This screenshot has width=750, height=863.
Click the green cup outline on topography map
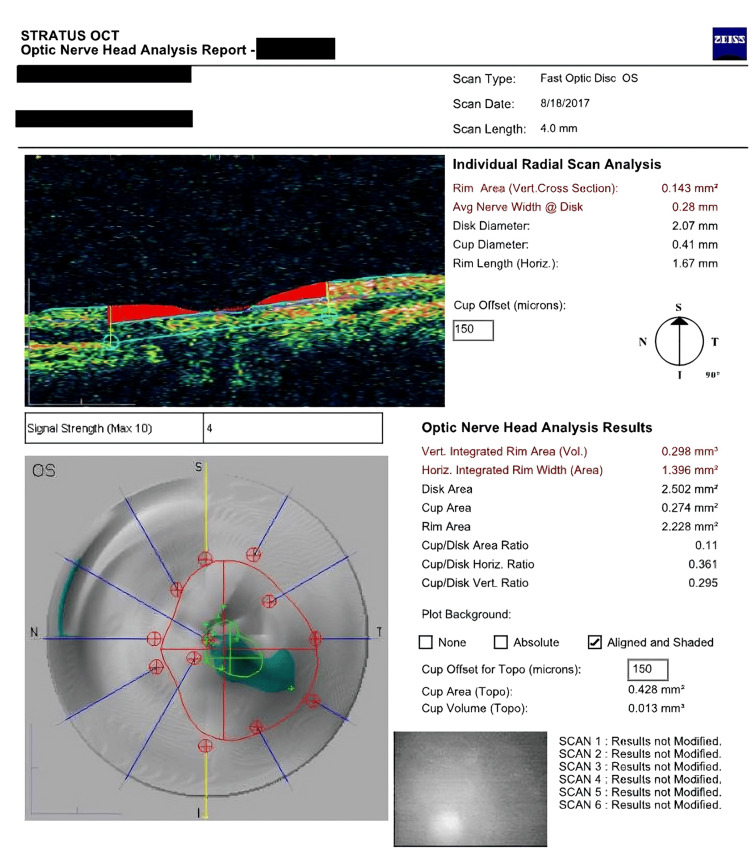tap(234, 649)
